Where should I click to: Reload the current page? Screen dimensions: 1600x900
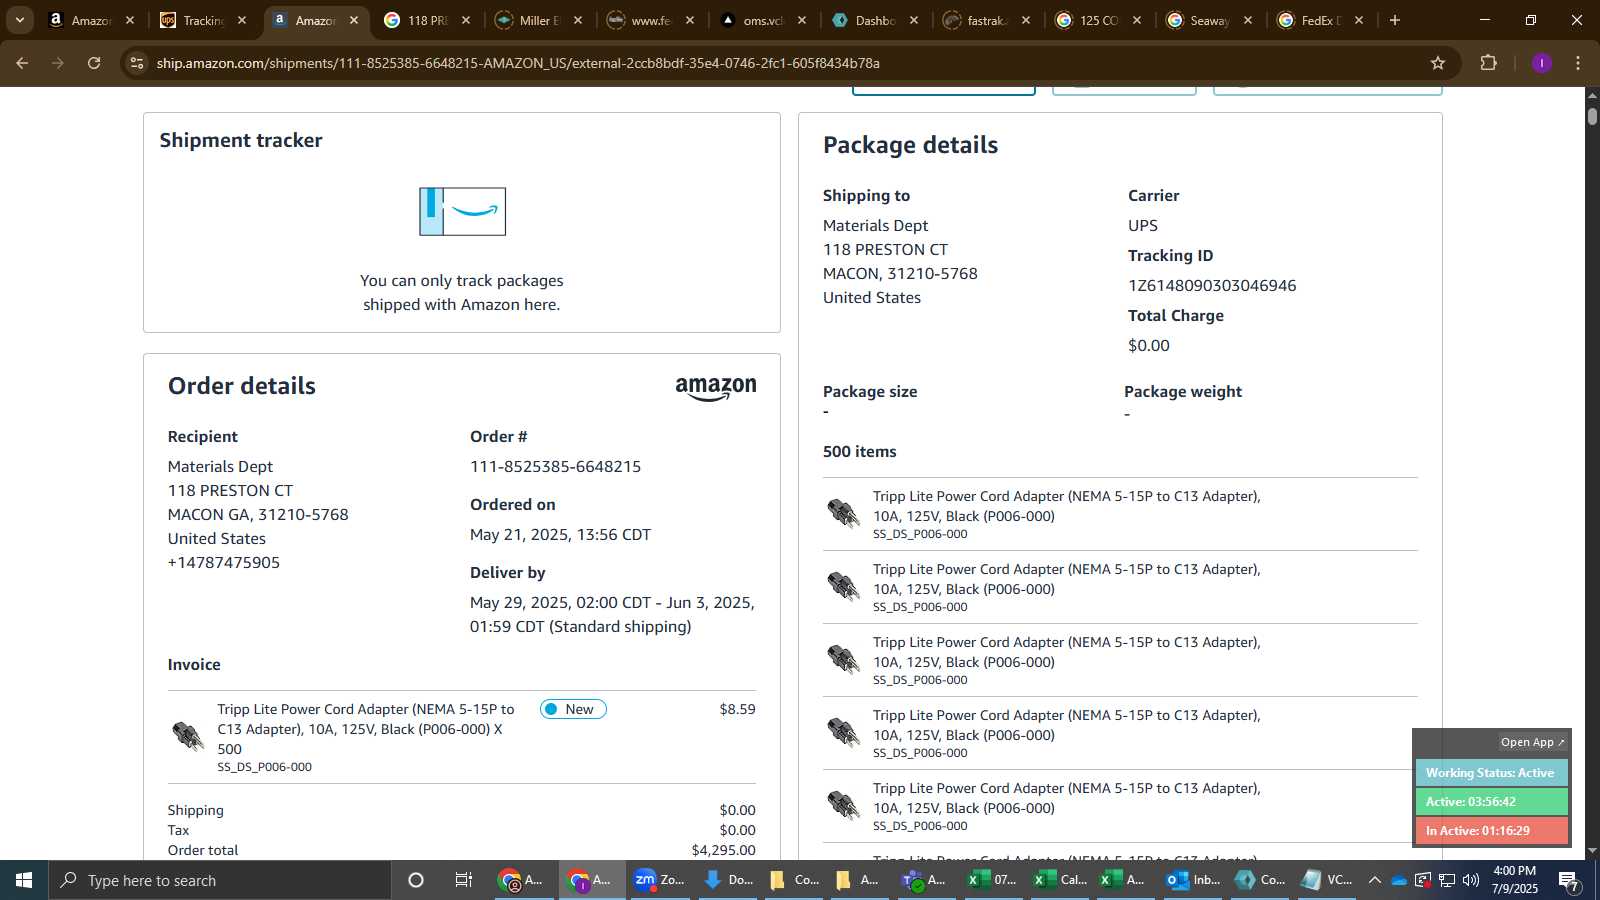click(x=94, y=63)
